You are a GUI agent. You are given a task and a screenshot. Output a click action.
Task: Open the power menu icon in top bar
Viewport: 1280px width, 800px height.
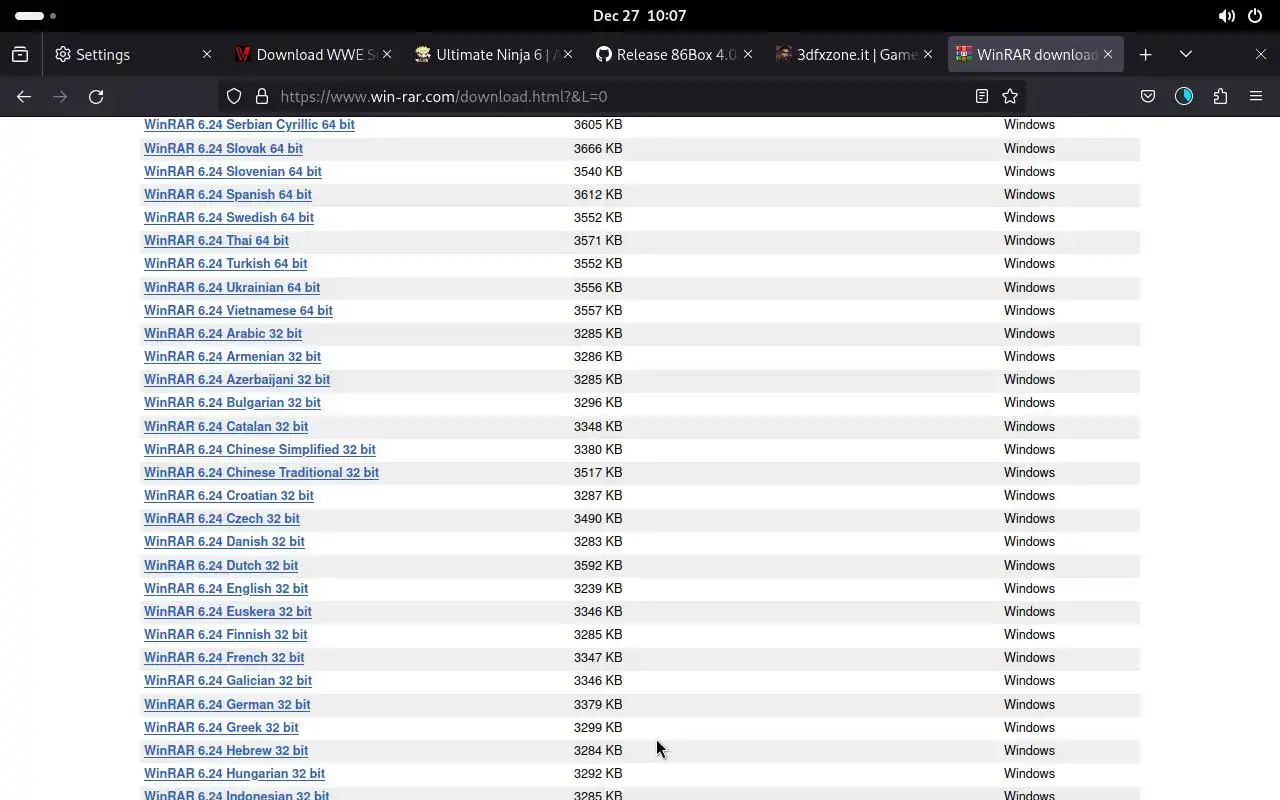(1255, 16)
